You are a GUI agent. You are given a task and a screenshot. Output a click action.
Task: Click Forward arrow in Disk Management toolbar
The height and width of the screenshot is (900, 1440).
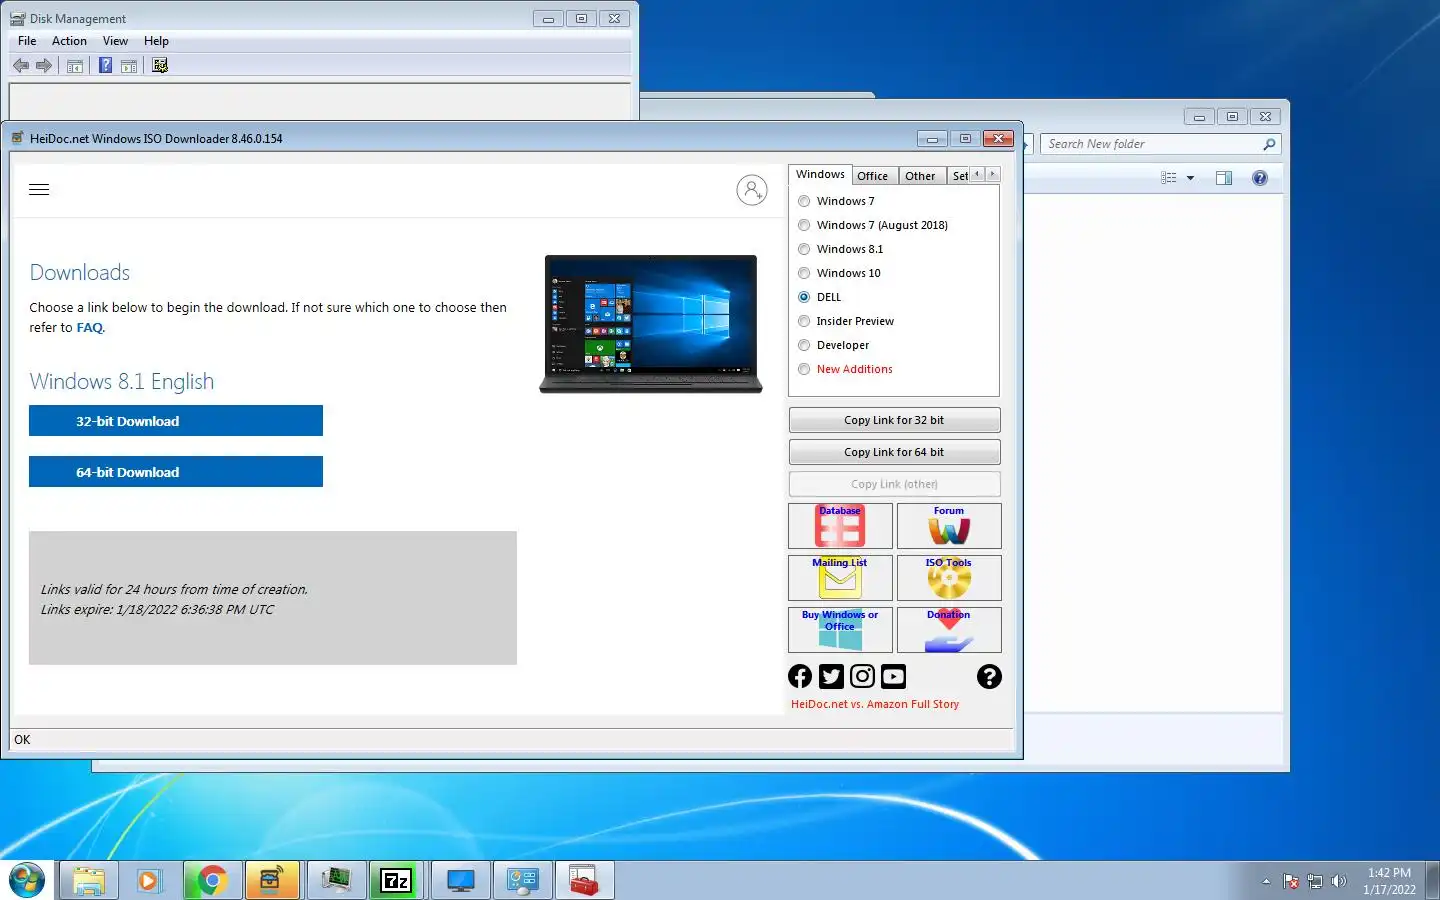tap(44, 66)
